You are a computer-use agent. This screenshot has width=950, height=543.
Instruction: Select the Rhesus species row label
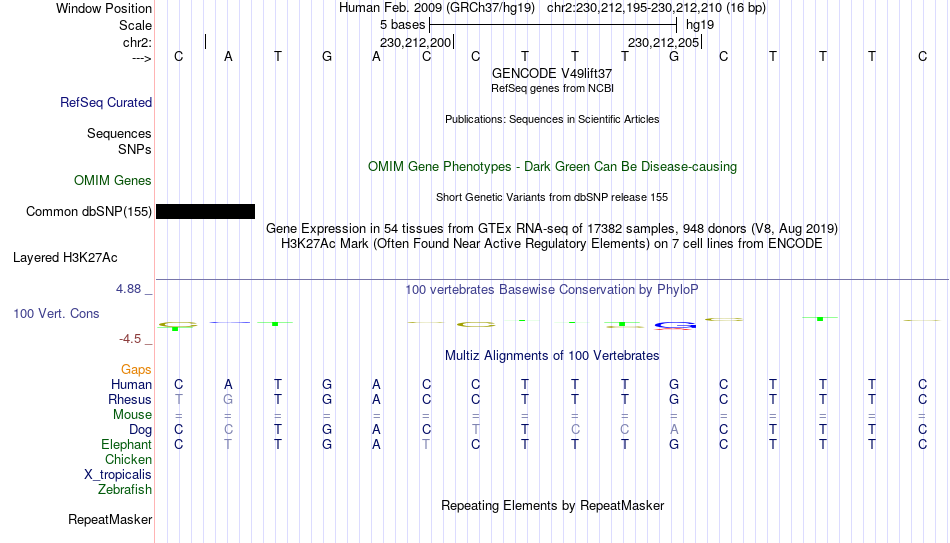130,400
